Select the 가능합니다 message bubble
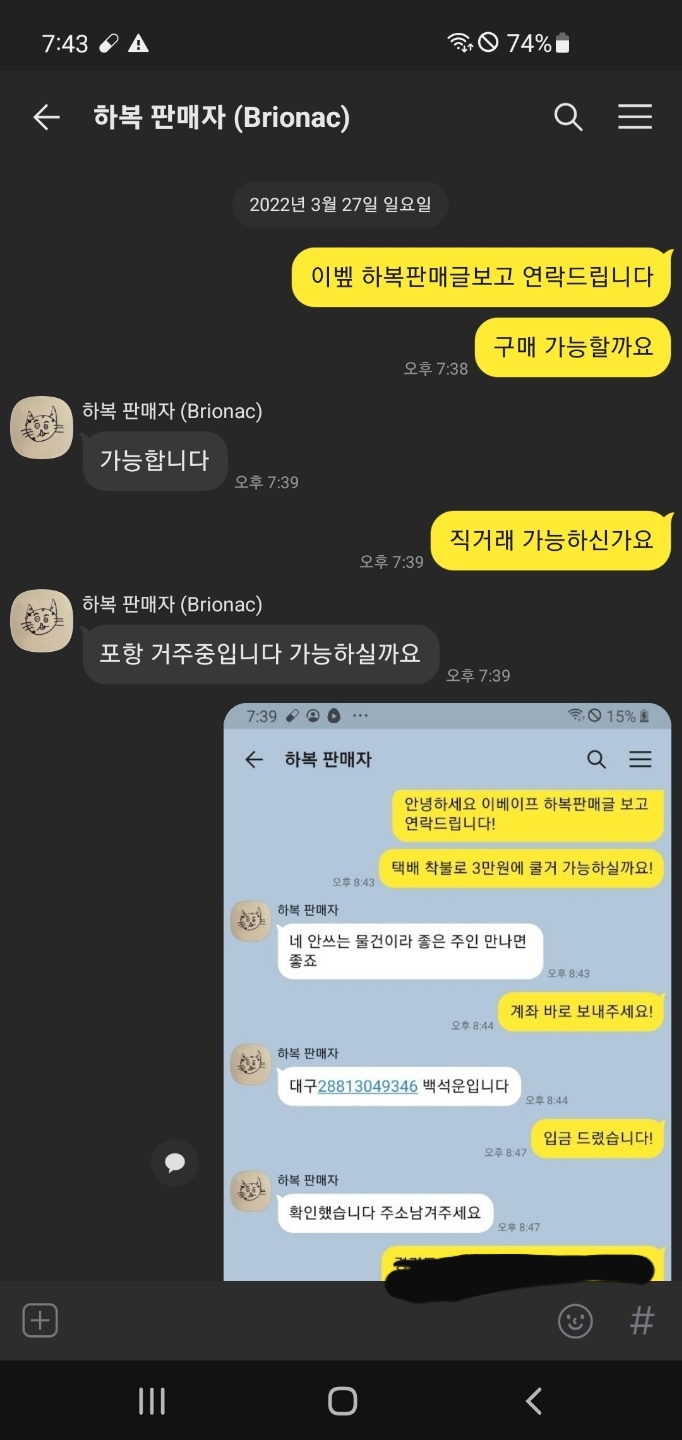Viewport: 682px width, 1440px height. tap(154, 461)
